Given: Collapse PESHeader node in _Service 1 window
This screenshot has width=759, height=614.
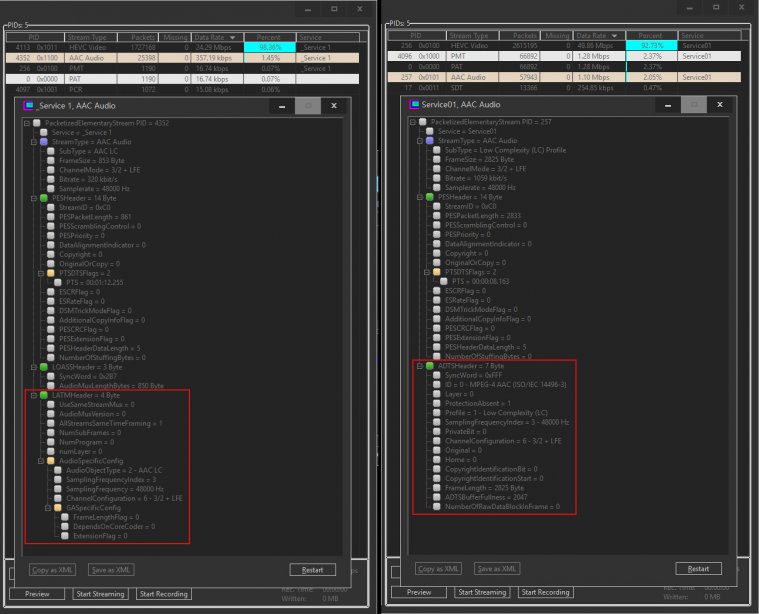Looking at the screenshot, I should pos(34,198).
